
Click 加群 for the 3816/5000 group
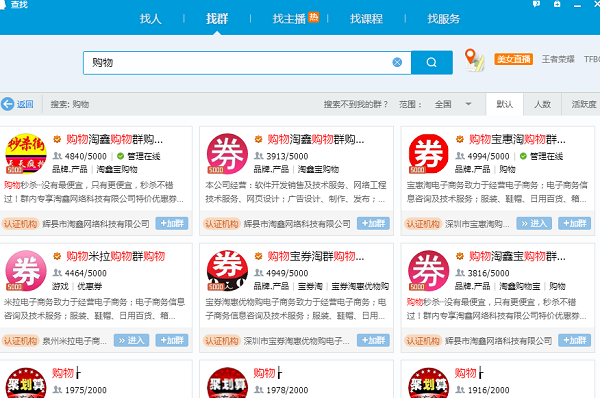pyautogui.click(x=574, y=340)
